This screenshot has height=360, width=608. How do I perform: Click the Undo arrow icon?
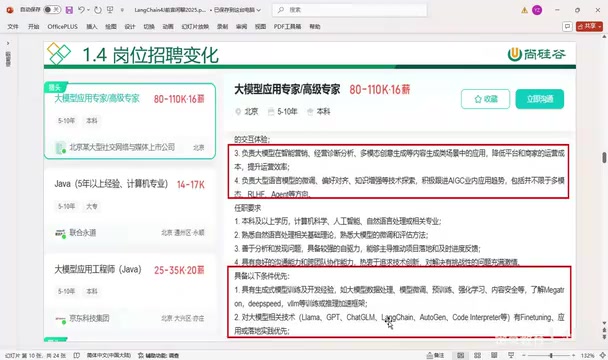pyautogui.click(x=81, y=10)
